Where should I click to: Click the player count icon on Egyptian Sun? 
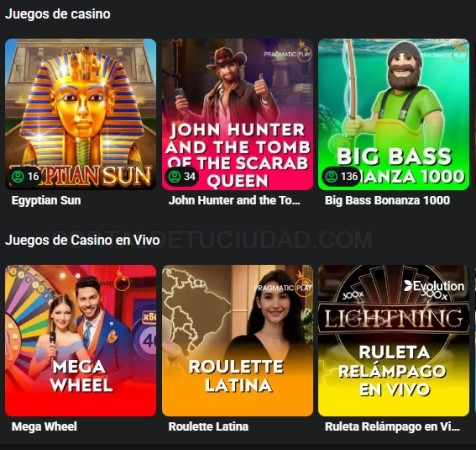(x=18, y=176)
